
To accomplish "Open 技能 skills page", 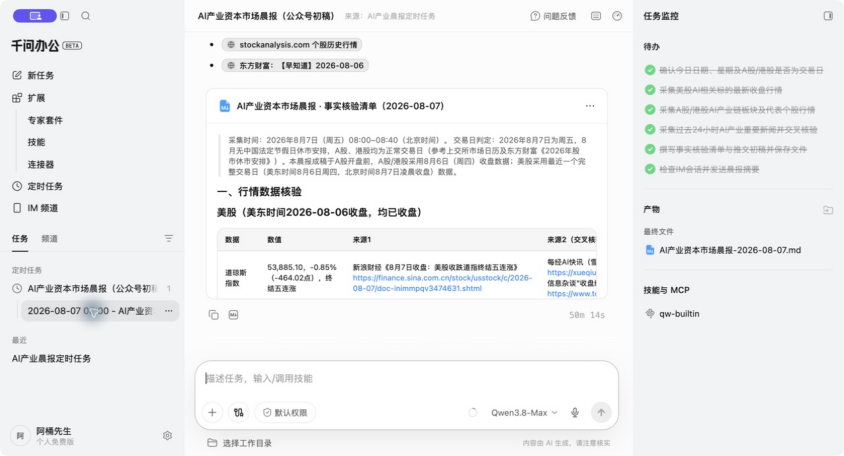I will (x=36, y=142).
